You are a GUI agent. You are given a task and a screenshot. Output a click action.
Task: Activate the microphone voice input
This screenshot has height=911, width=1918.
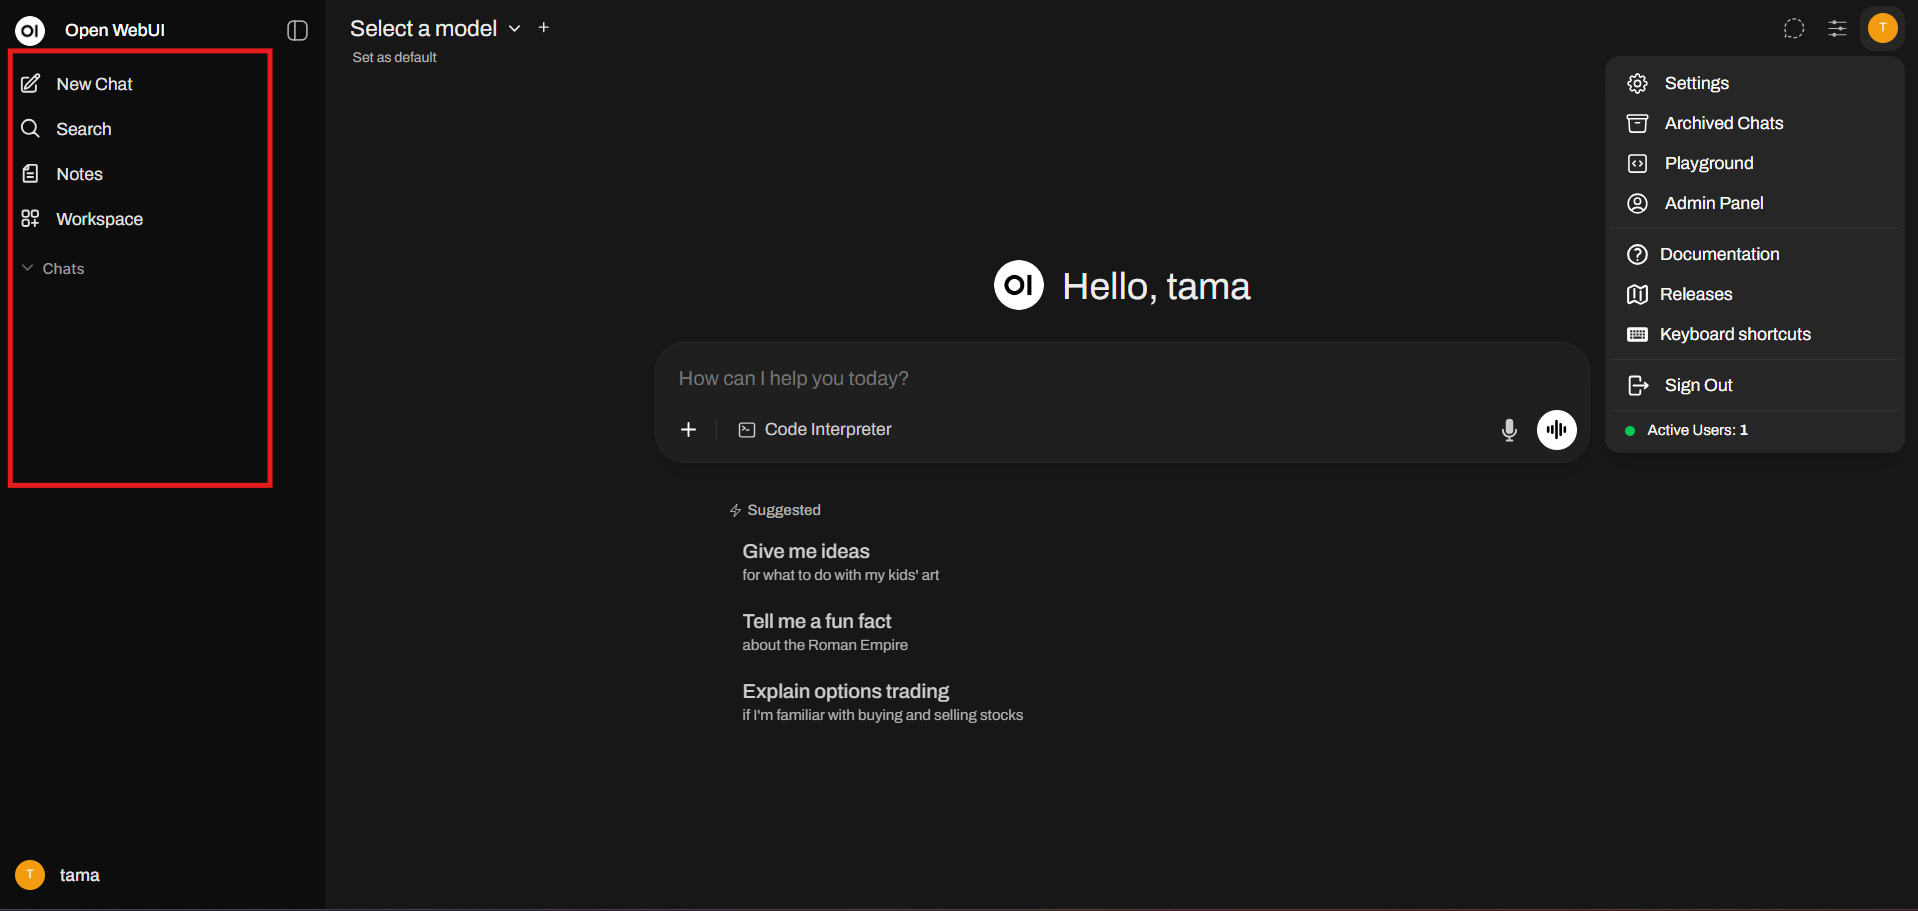pyautogui.click(x=1509, y=430)
